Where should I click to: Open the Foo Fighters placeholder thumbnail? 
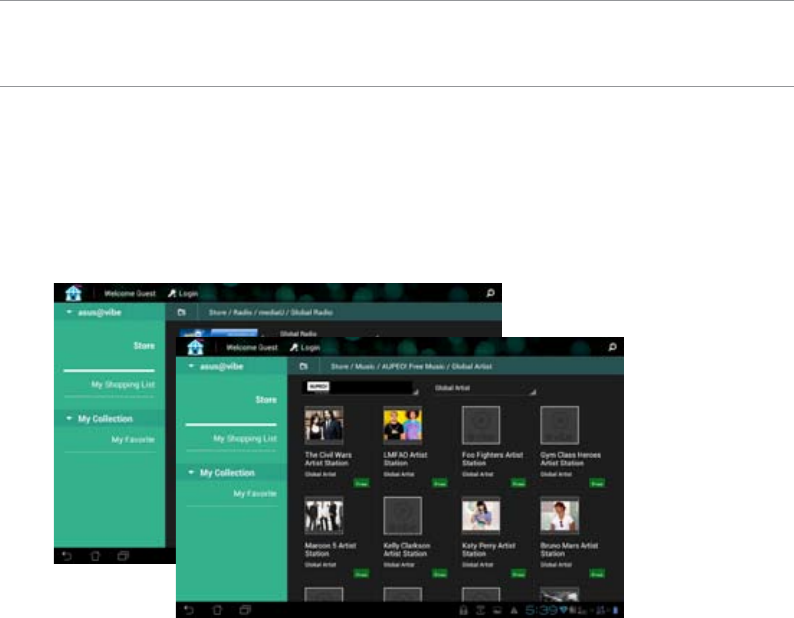coord(481,425)
